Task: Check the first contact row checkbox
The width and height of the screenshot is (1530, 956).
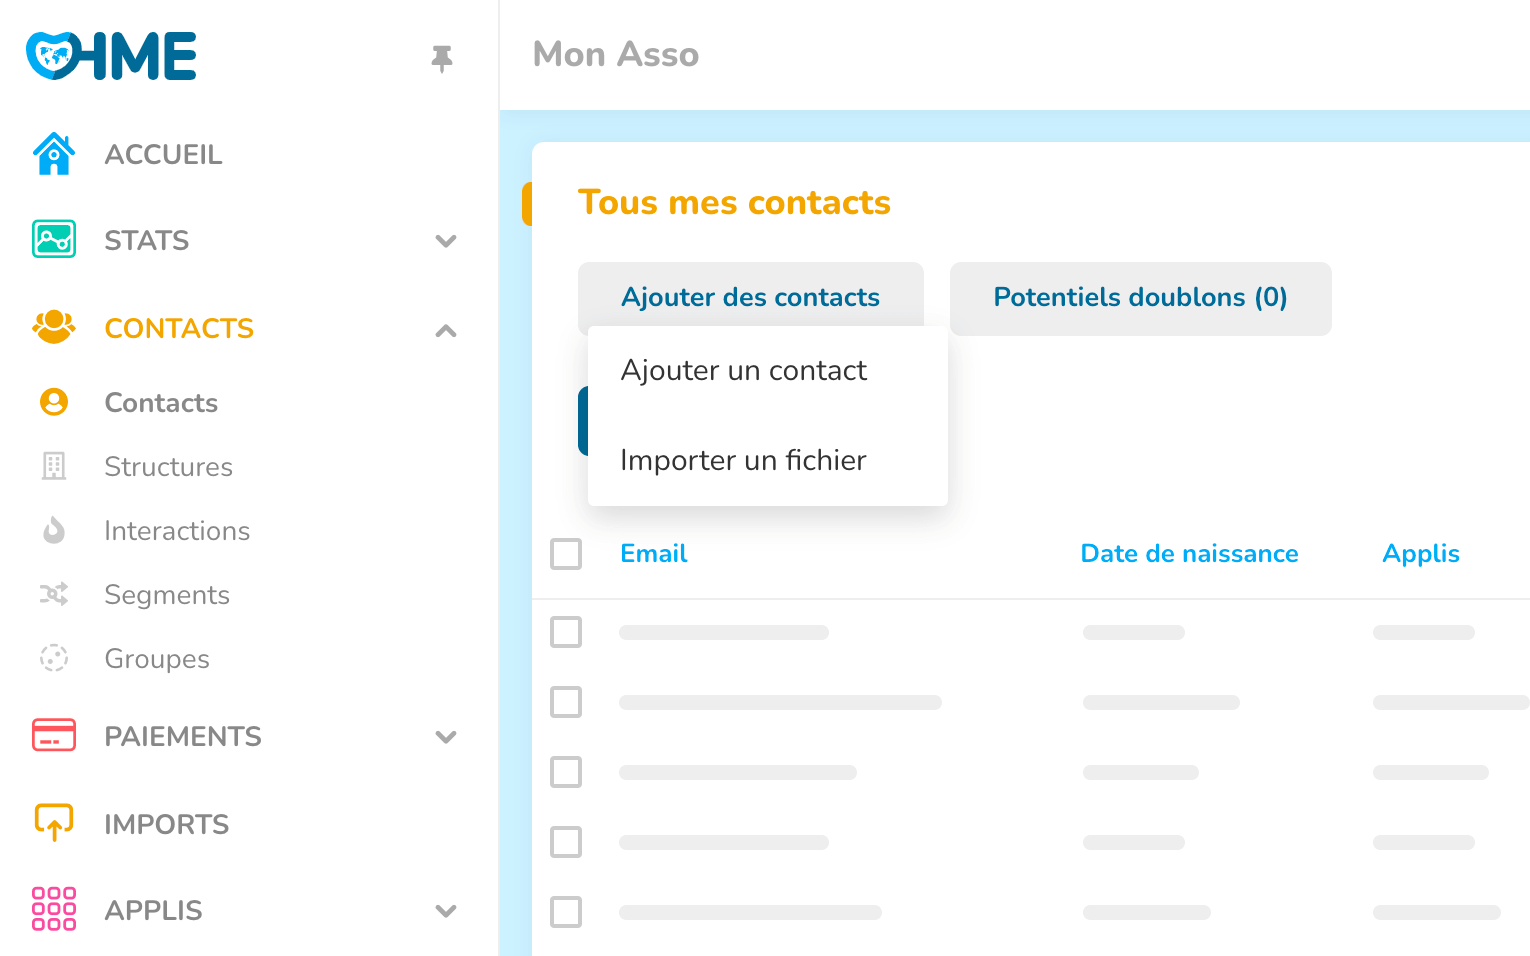Action: pyautogui.click(x=566, y=632)
